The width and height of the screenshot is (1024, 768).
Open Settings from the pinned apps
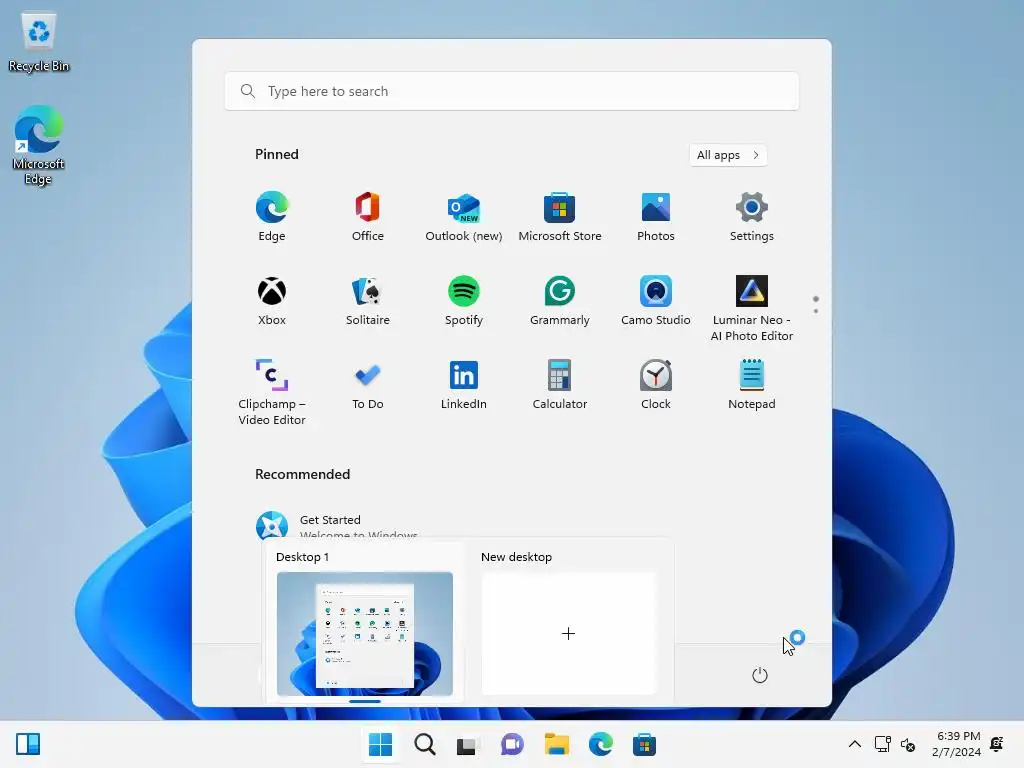pyautogui.click(x=752, y=217)
